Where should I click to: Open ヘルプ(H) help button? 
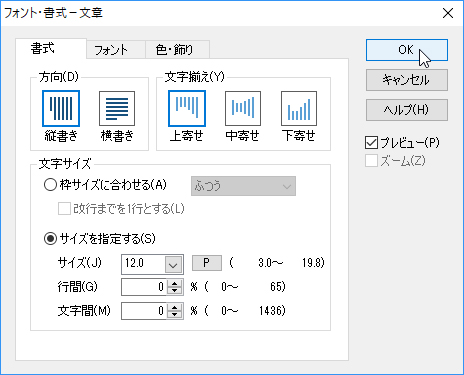tap(407, 110)
